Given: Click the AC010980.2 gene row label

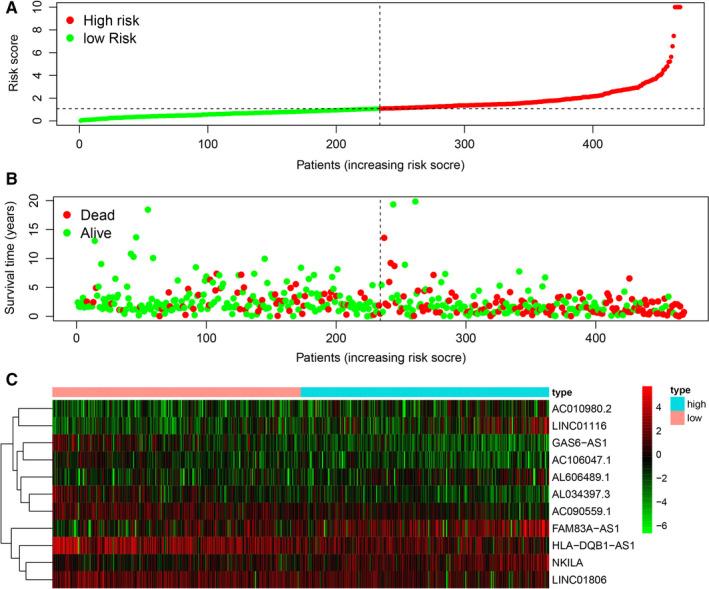Looking at the screenshot, I should click(584, 409).
